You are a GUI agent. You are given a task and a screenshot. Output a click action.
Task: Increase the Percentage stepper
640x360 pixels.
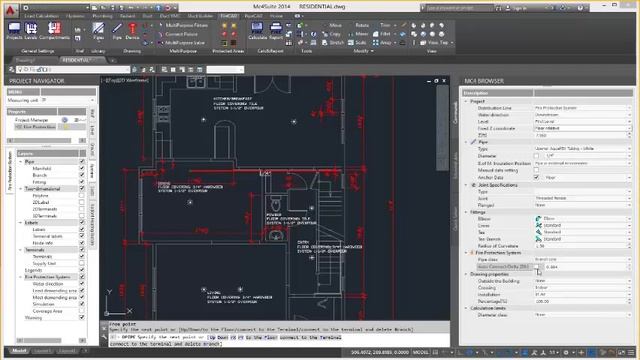(x=629, y=300)
